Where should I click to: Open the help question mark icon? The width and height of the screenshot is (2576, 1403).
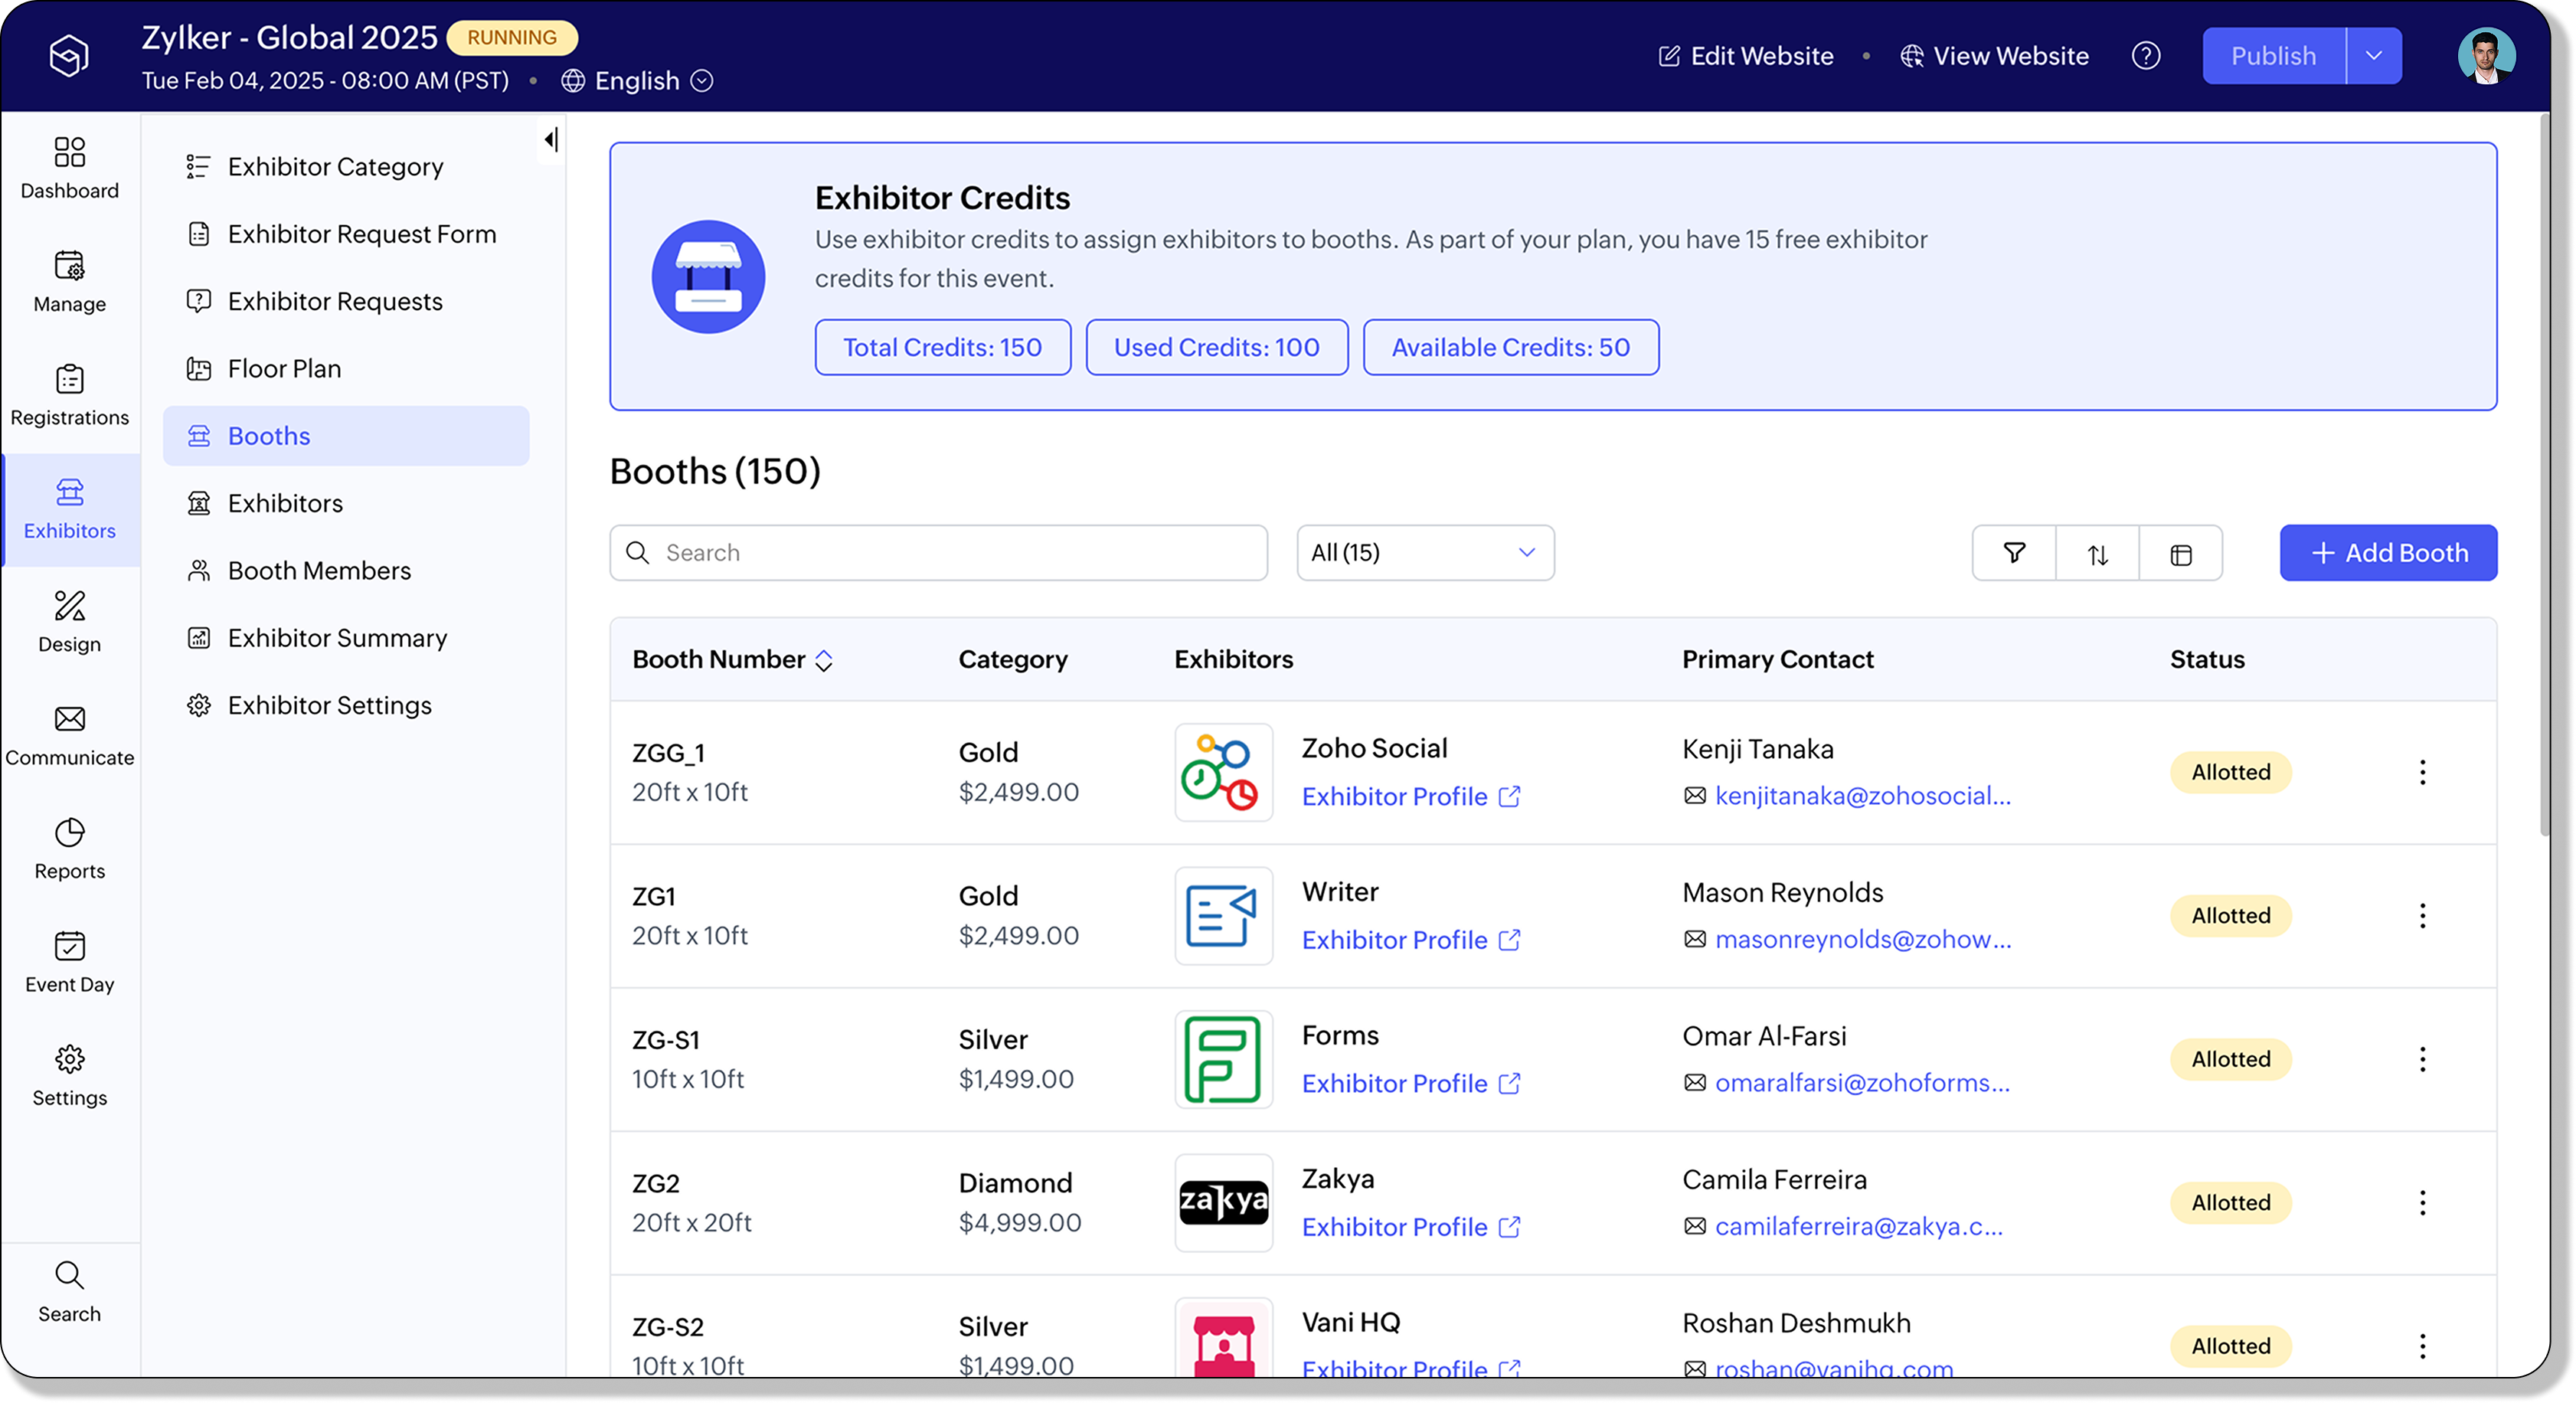pos(2146,56)
